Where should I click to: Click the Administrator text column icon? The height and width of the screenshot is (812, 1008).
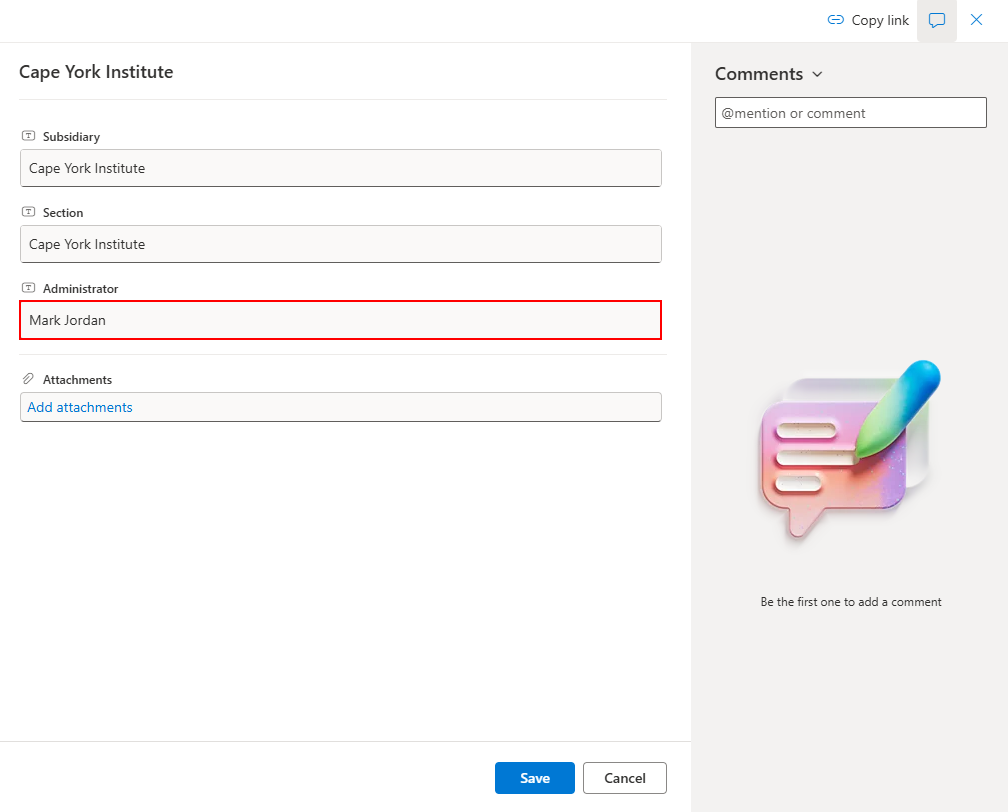pos(28,288)
